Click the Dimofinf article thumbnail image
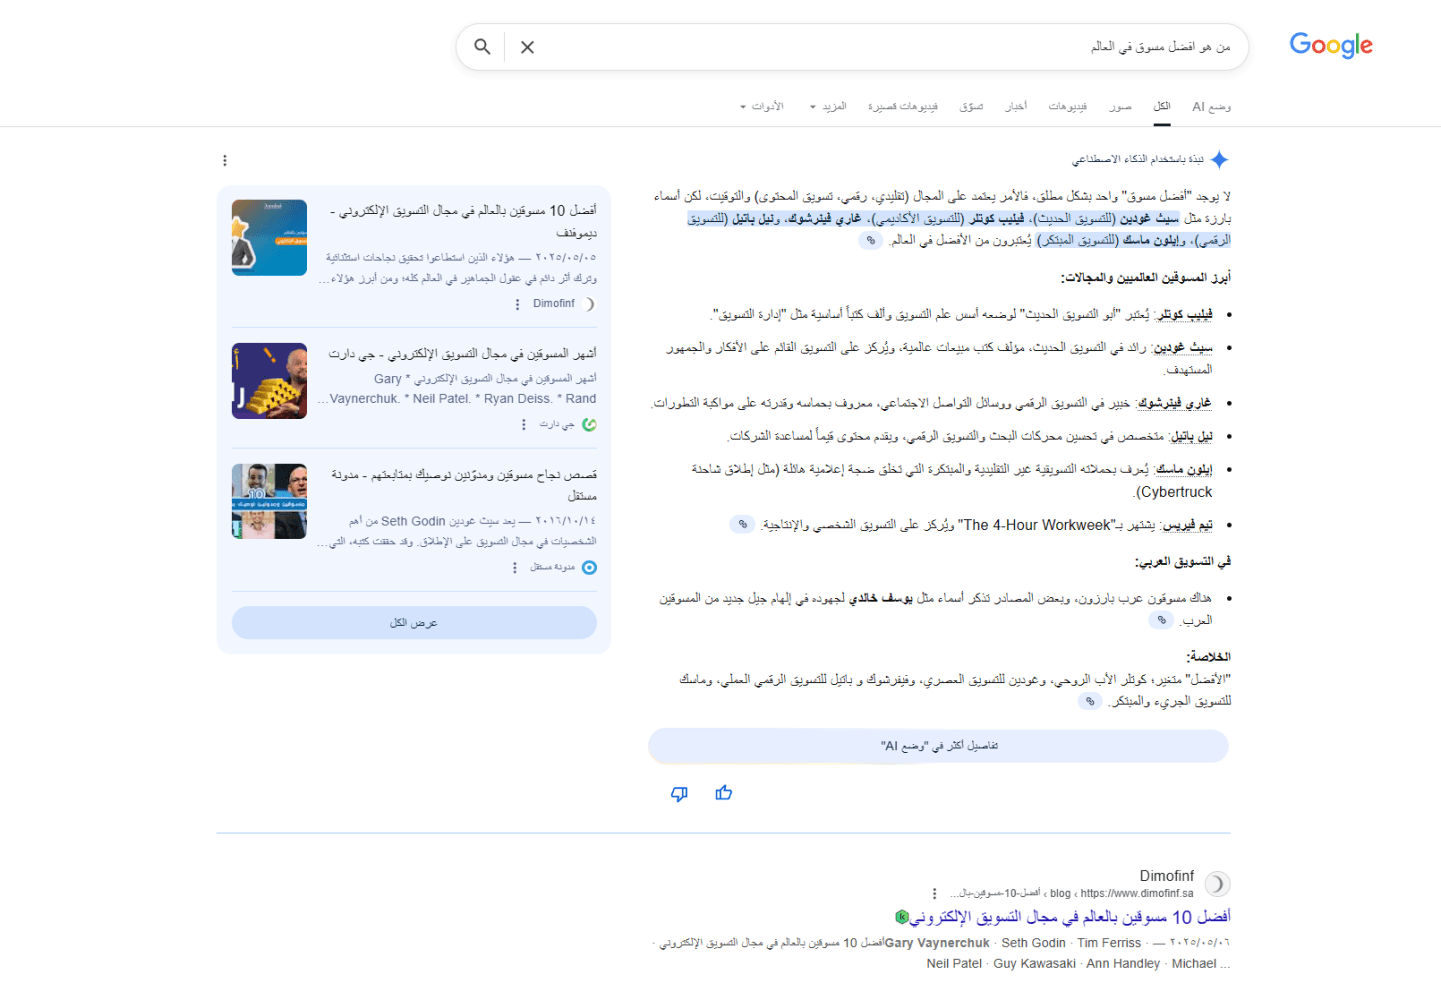 (269, 237)
